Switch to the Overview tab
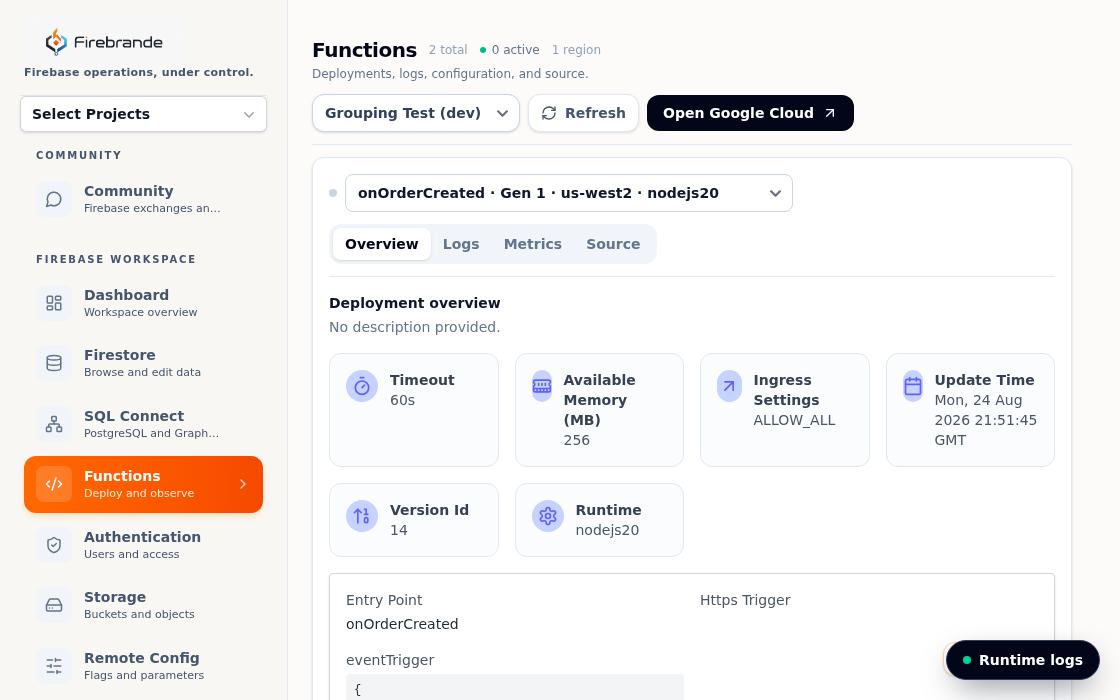Screen dimensions: 1120x700 381,244
